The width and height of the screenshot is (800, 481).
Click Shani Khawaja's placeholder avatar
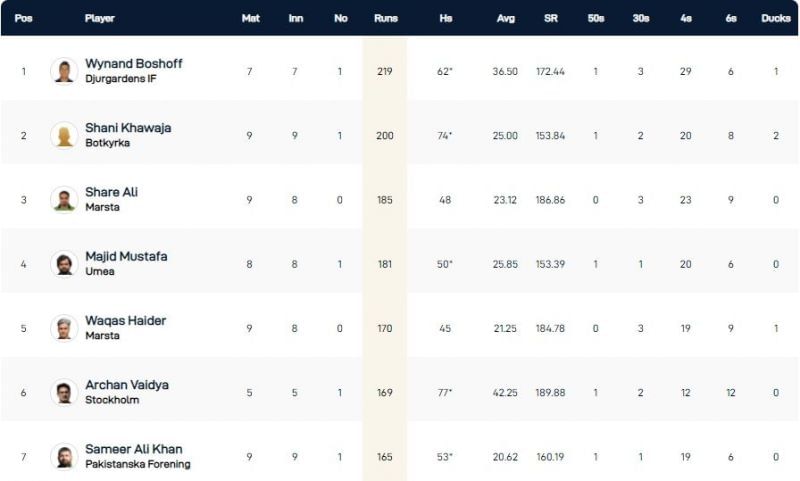64,135
